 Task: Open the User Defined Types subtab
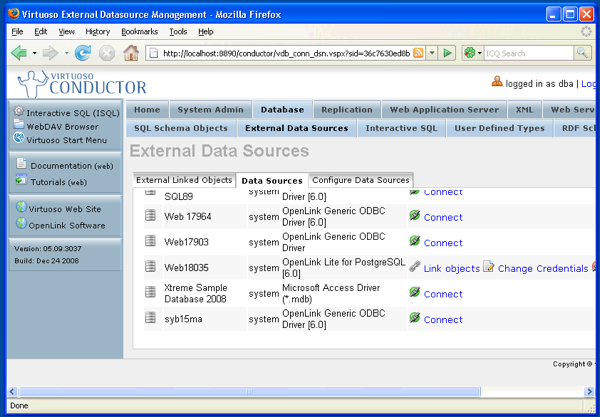point(499,128)
